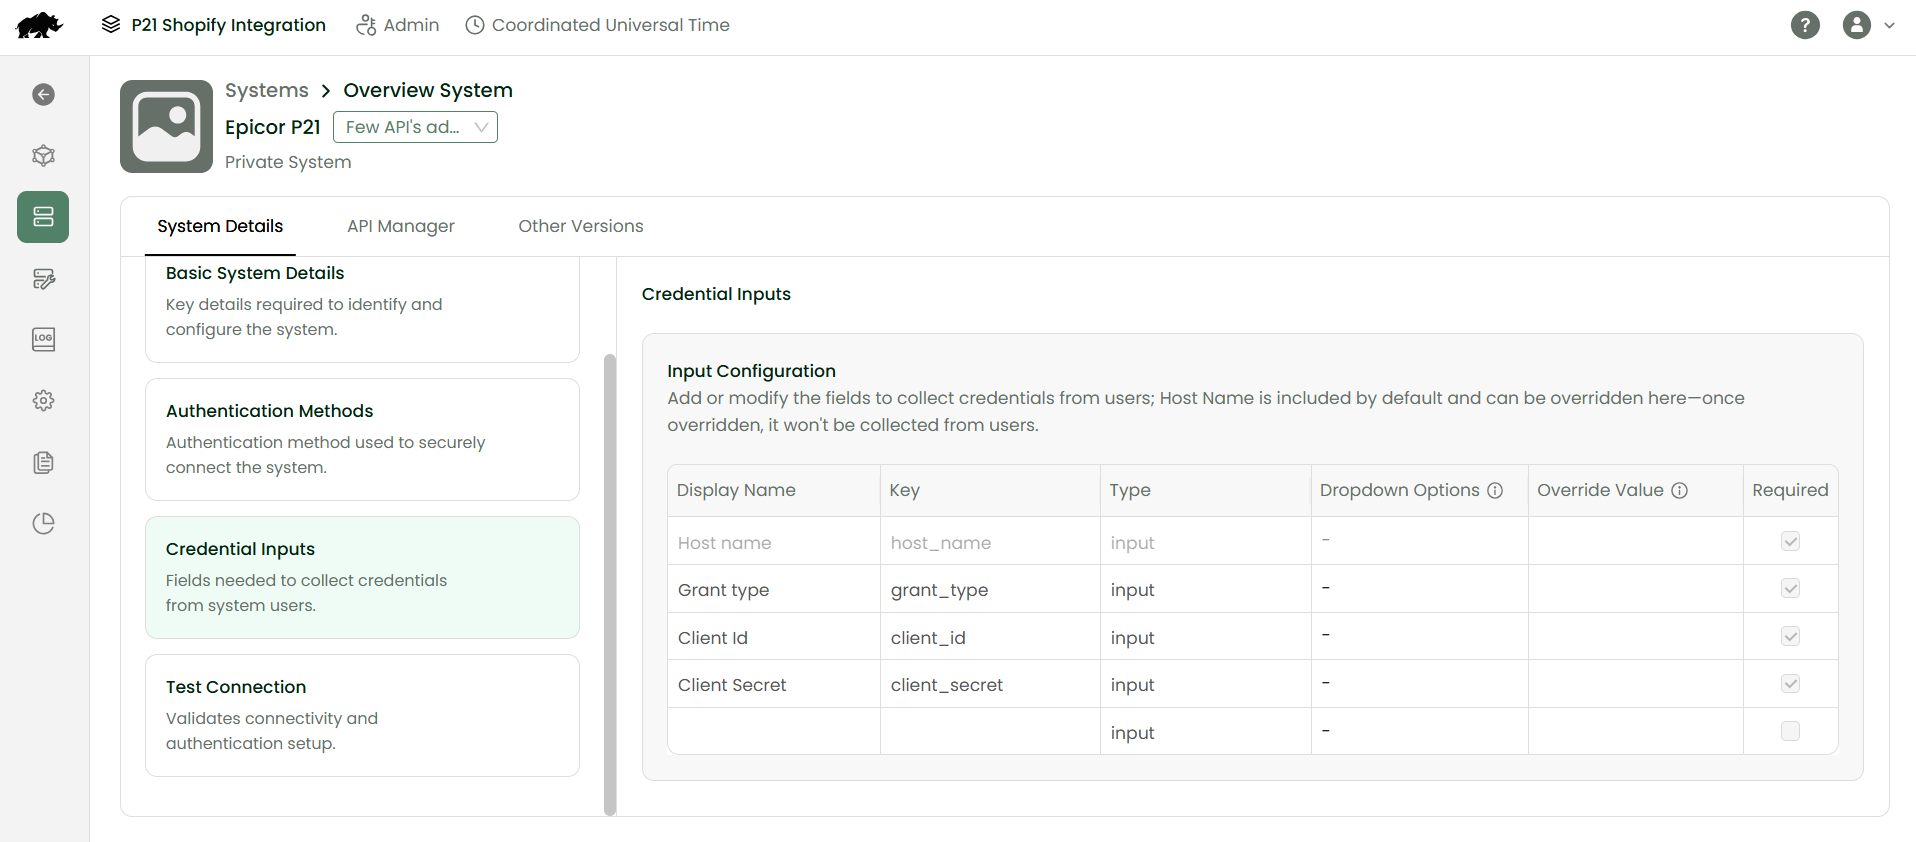1916x842 pixels.
Task: Expand the version dropdown next to Epicor P21
Action: tap(415, 127)
